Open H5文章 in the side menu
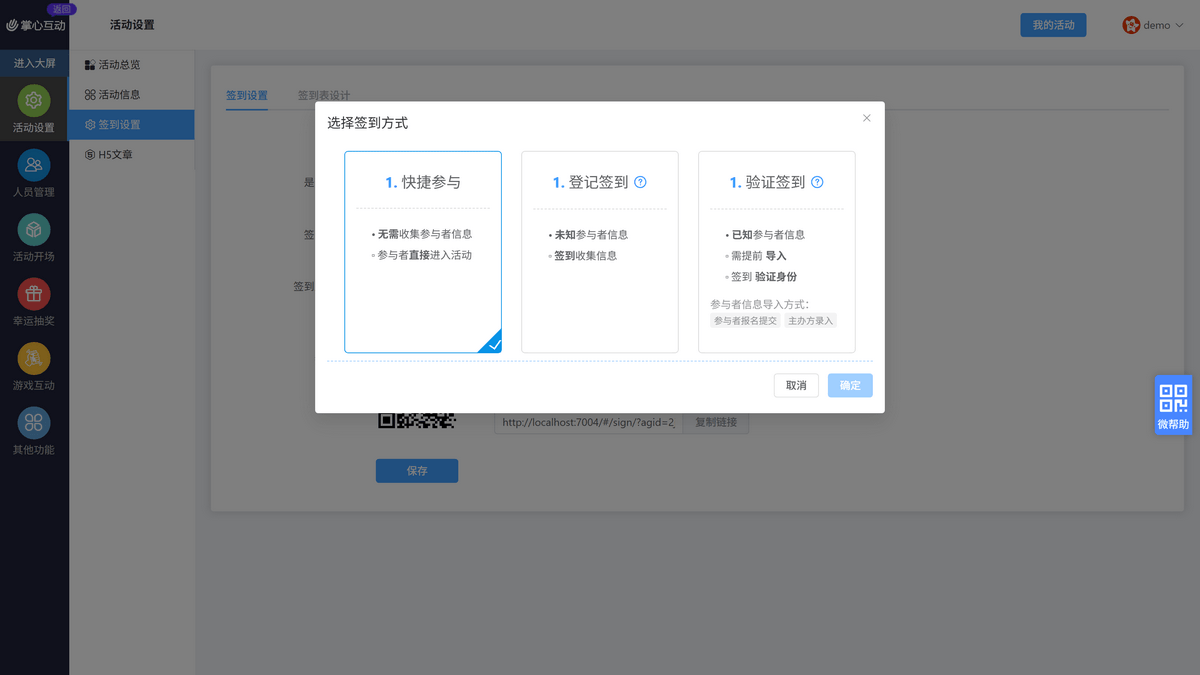This screenshot has height=675, width=1200. pos(131,155)
